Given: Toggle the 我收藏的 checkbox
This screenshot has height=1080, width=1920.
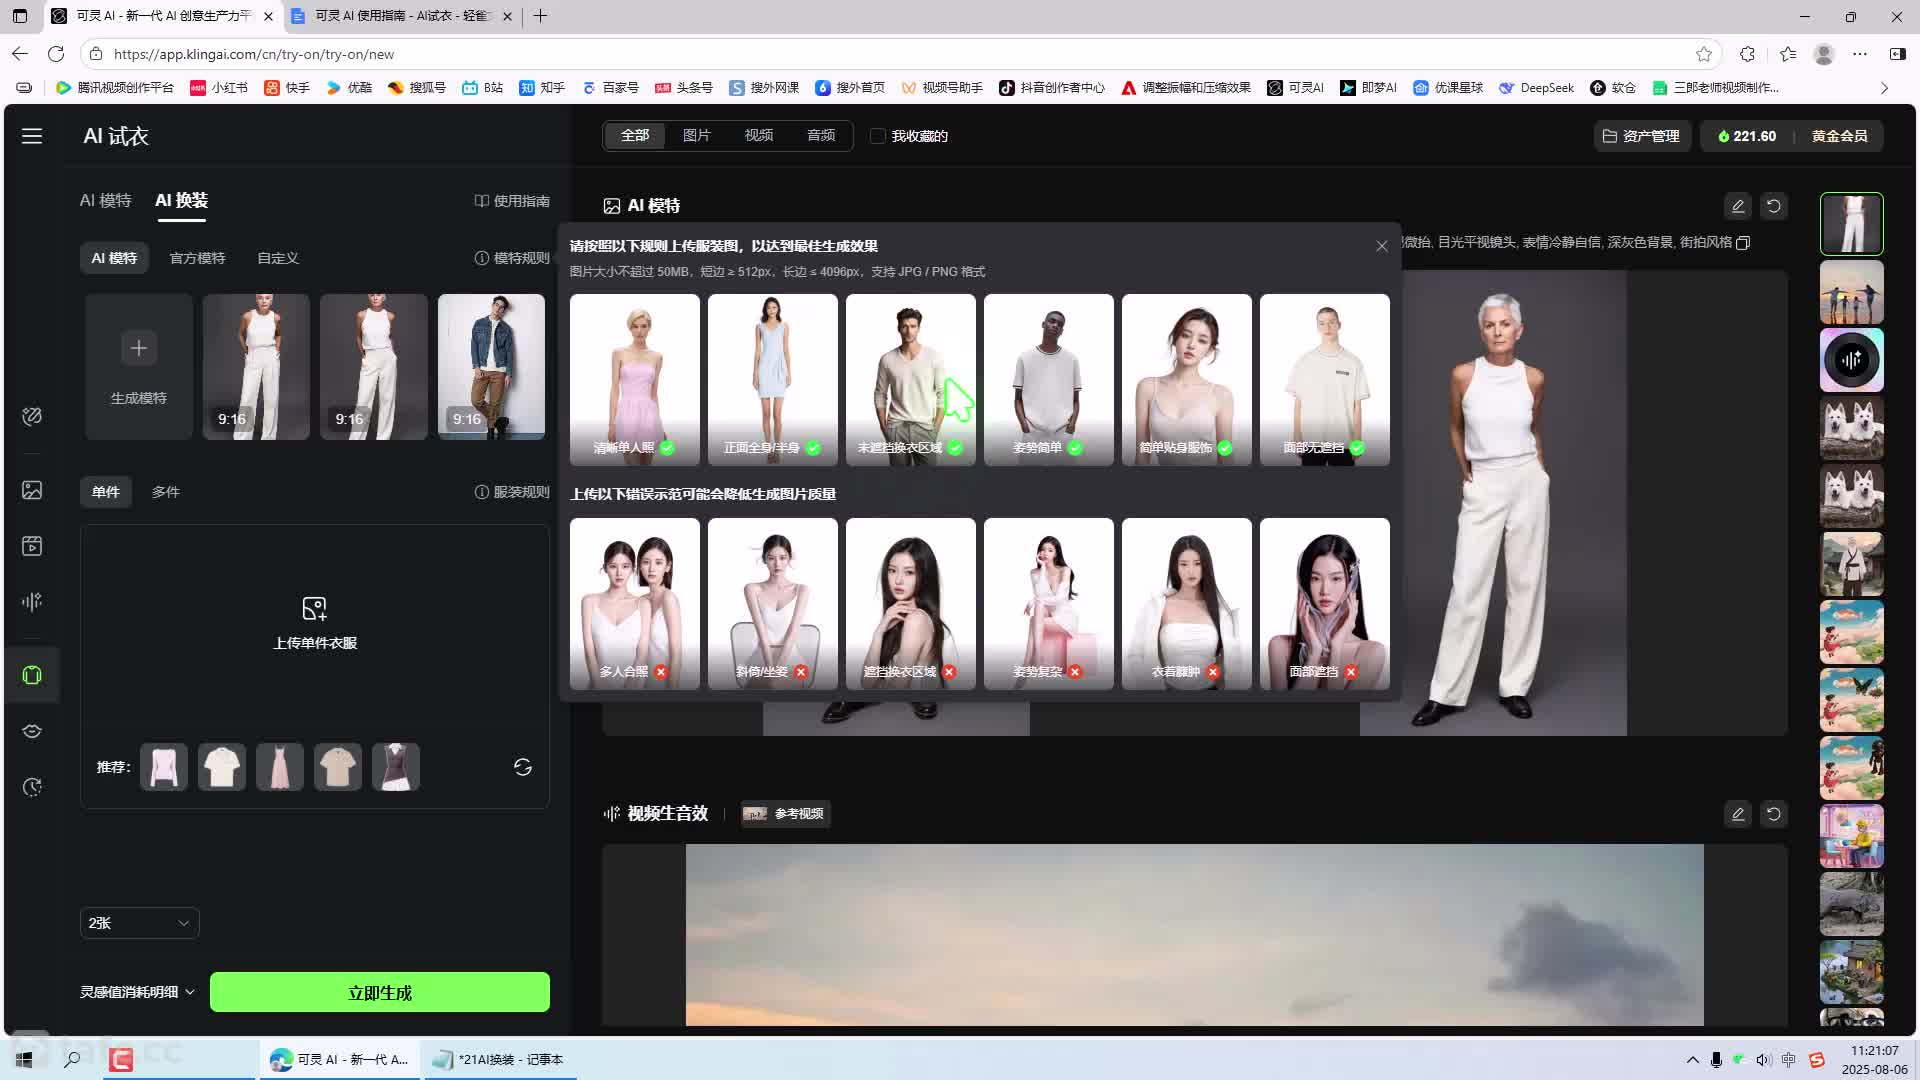Looking at the screenshot, I should click(x=878, y=136).
